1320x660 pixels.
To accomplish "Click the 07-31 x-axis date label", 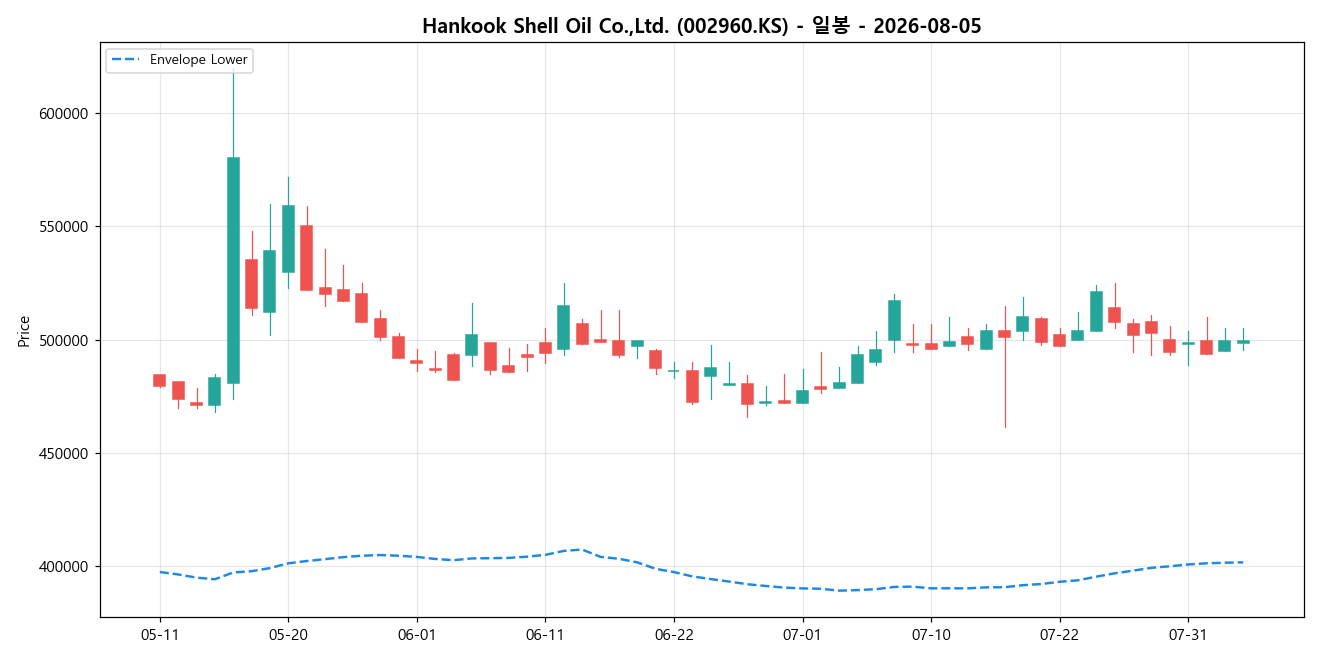I will (x=1187, y=635).
